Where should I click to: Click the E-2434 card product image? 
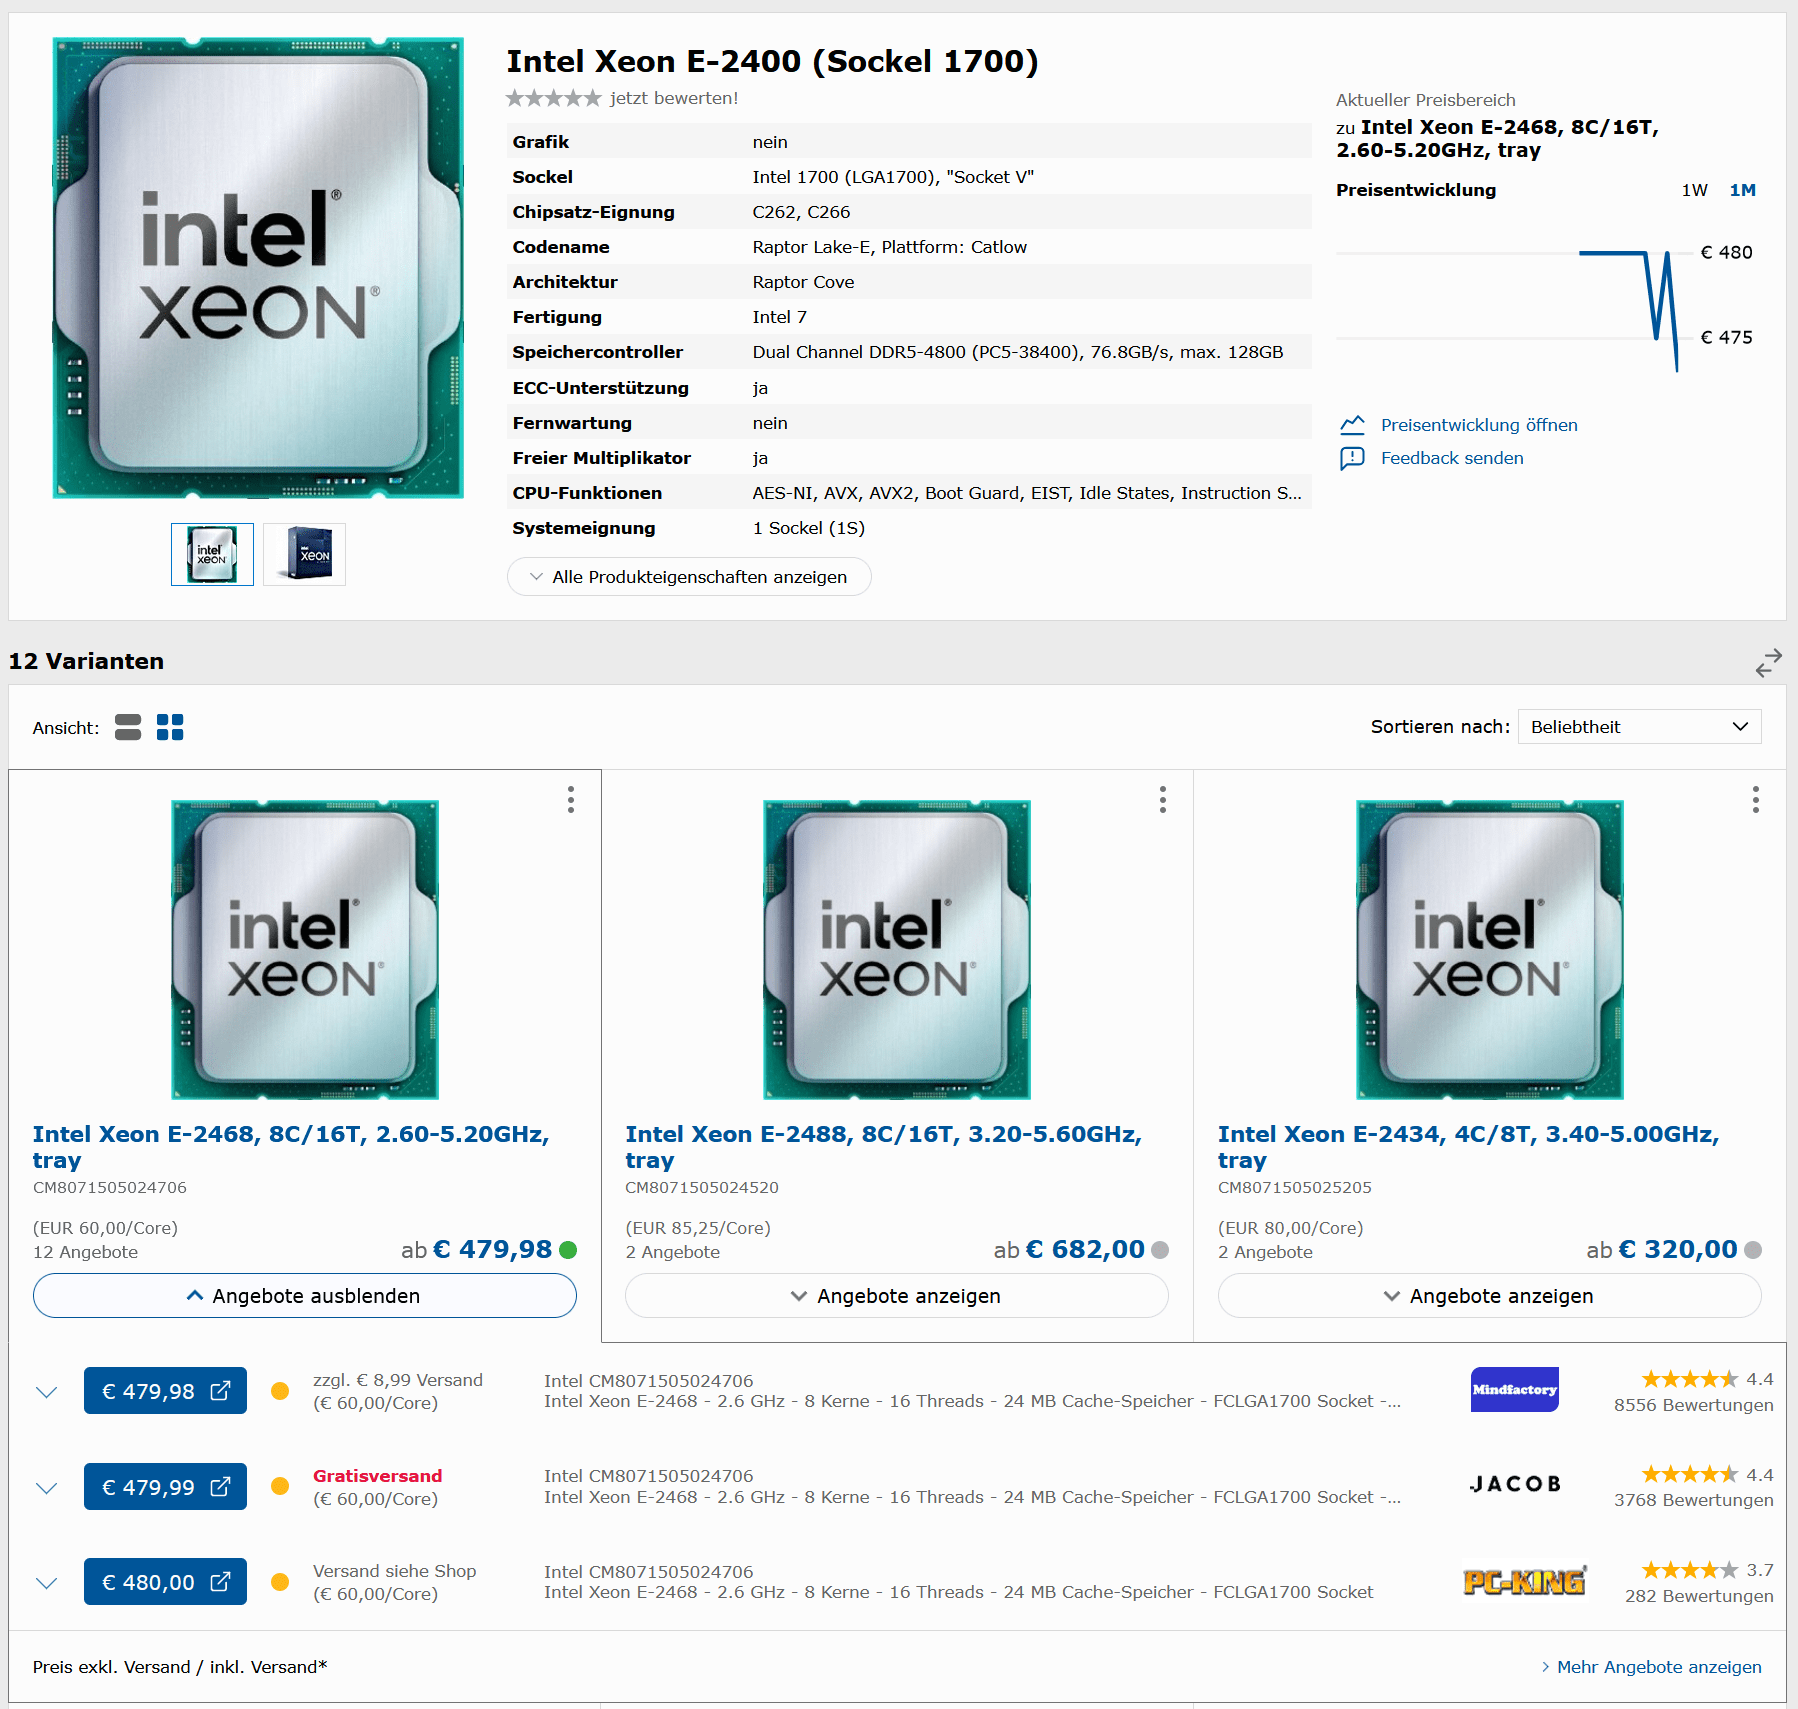pos(1490,949)
